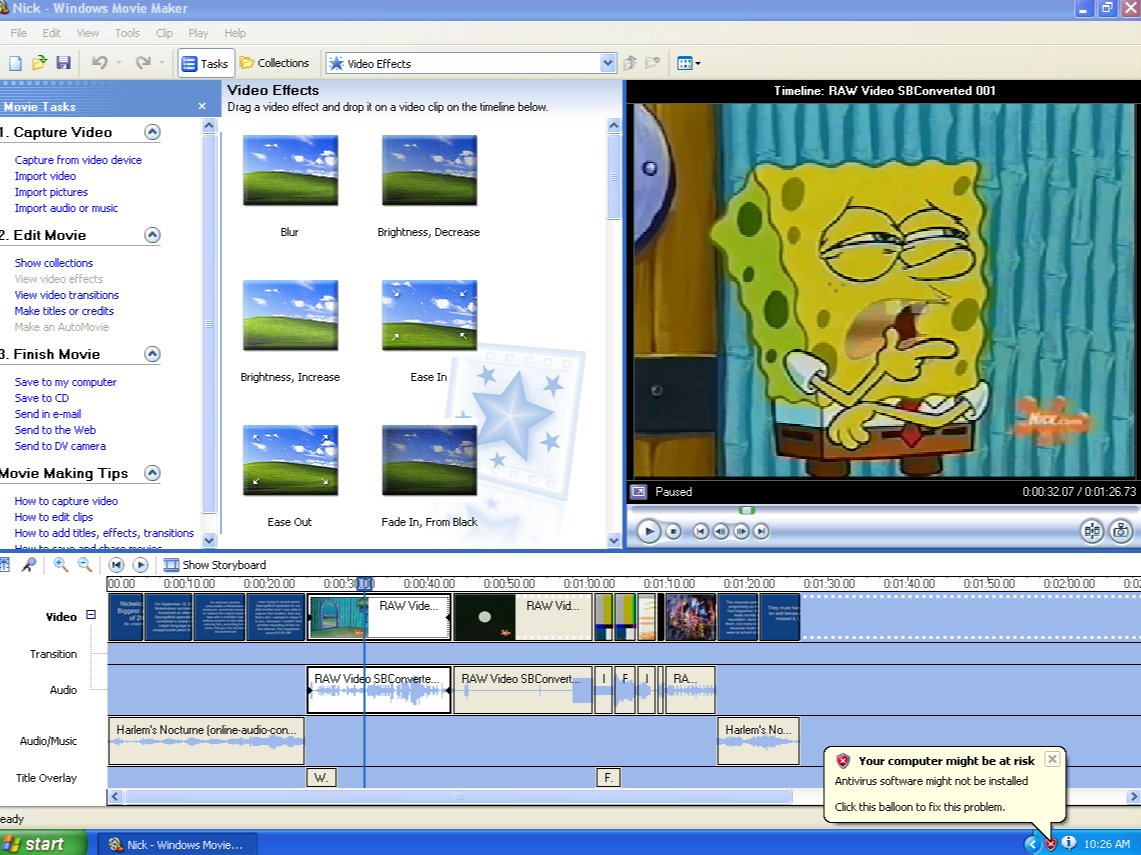Click the Zoom Timeline Out magnifier
Image resolution: width=1141 pixels, height=855 pixels.
(x=84, y=565)
